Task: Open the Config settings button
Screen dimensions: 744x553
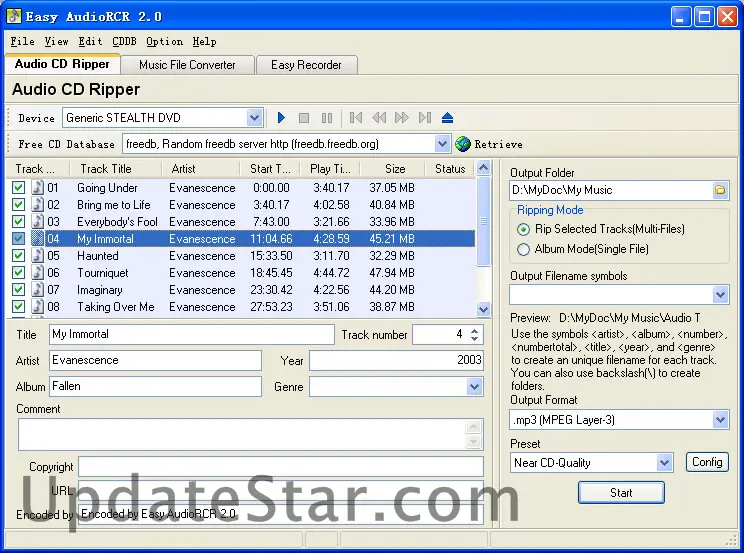Action: [707, 462]
